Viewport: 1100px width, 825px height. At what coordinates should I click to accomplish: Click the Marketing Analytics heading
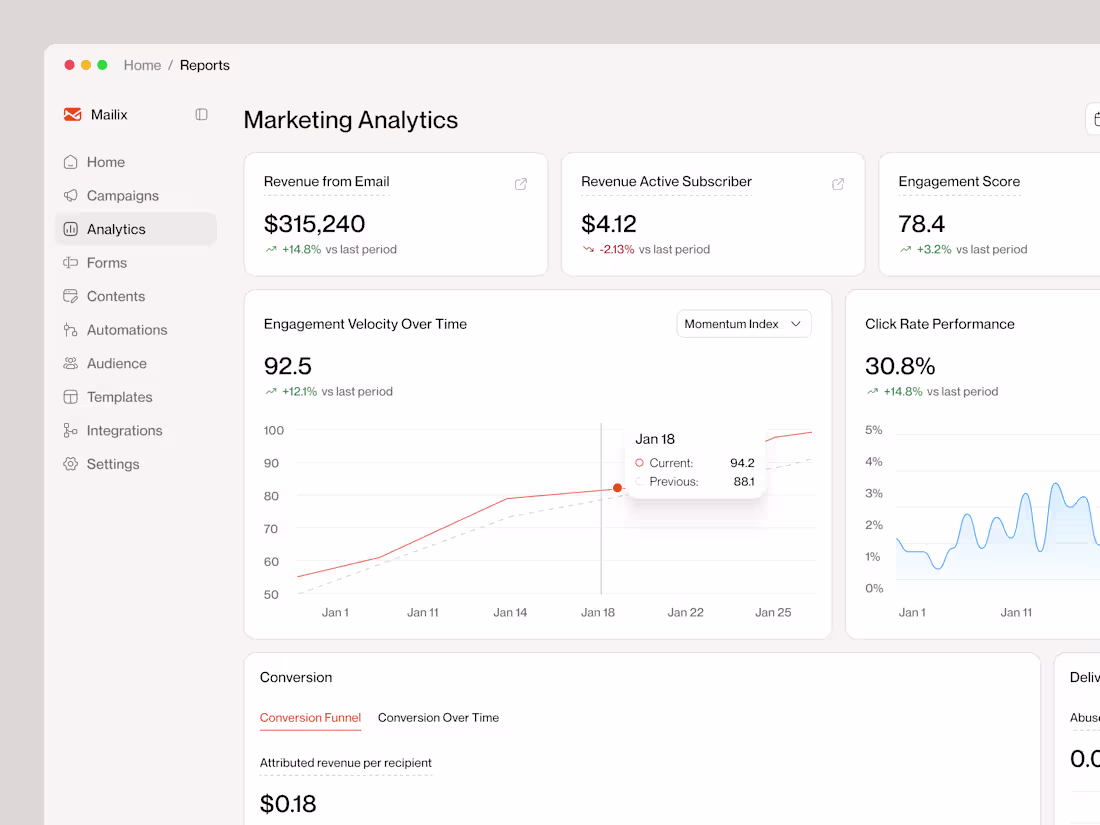point(351,120)
